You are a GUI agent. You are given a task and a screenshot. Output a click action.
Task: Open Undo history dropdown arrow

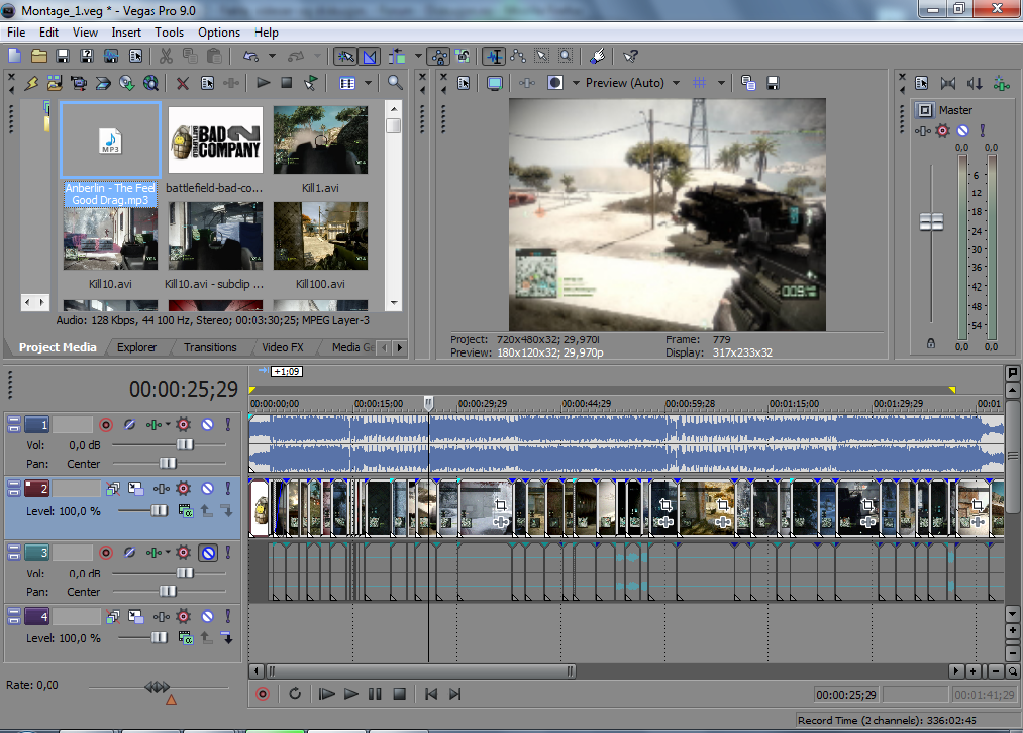coord(272,56)
